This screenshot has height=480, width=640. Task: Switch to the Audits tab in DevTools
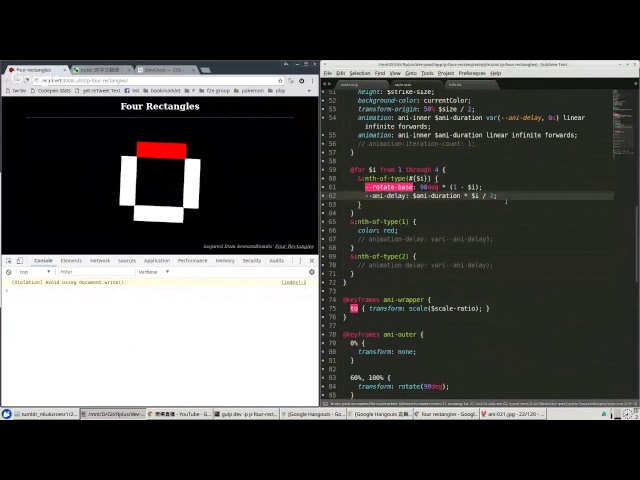pos(276,261)
